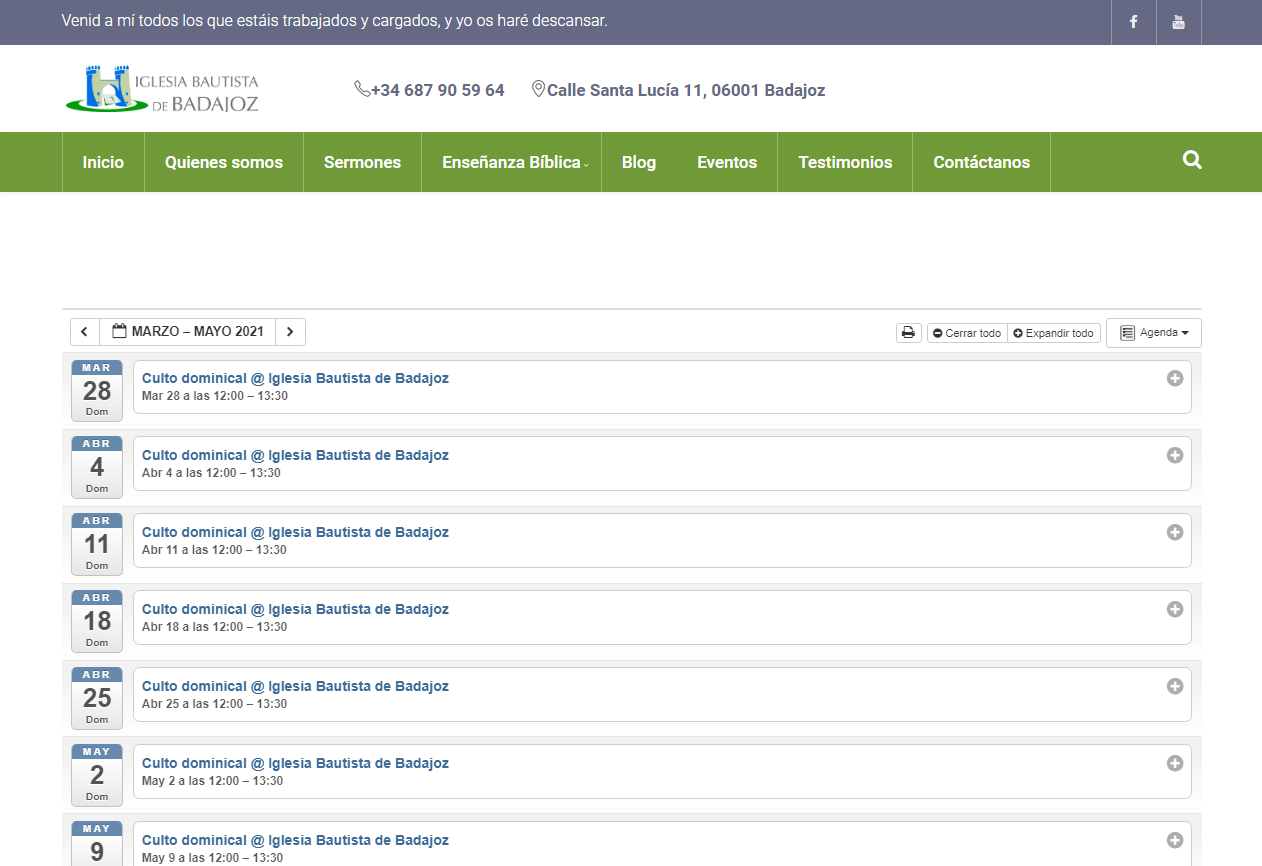The image size is (1262, 866).
Task: Open the Contáctanos menu item
Action: [981, 162]
